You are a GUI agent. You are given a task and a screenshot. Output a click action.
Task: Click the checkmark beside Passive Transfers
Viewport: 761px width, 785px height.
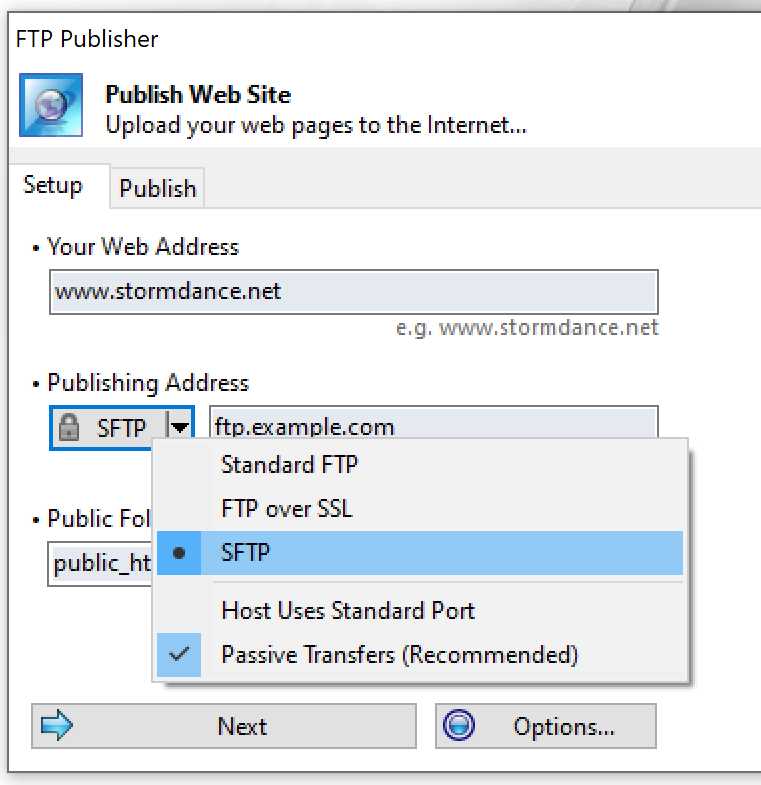coord(179,654)
